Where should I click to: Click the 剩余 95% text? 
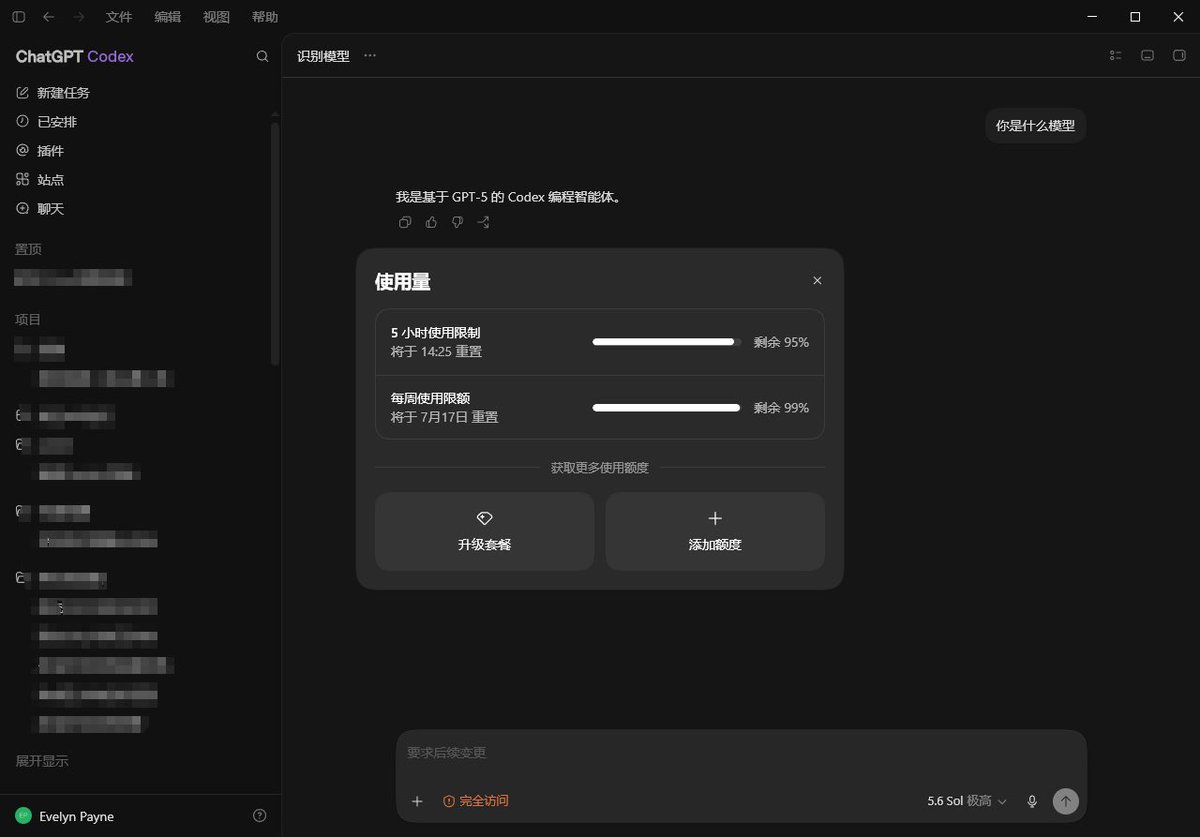(x=781, y=342)
